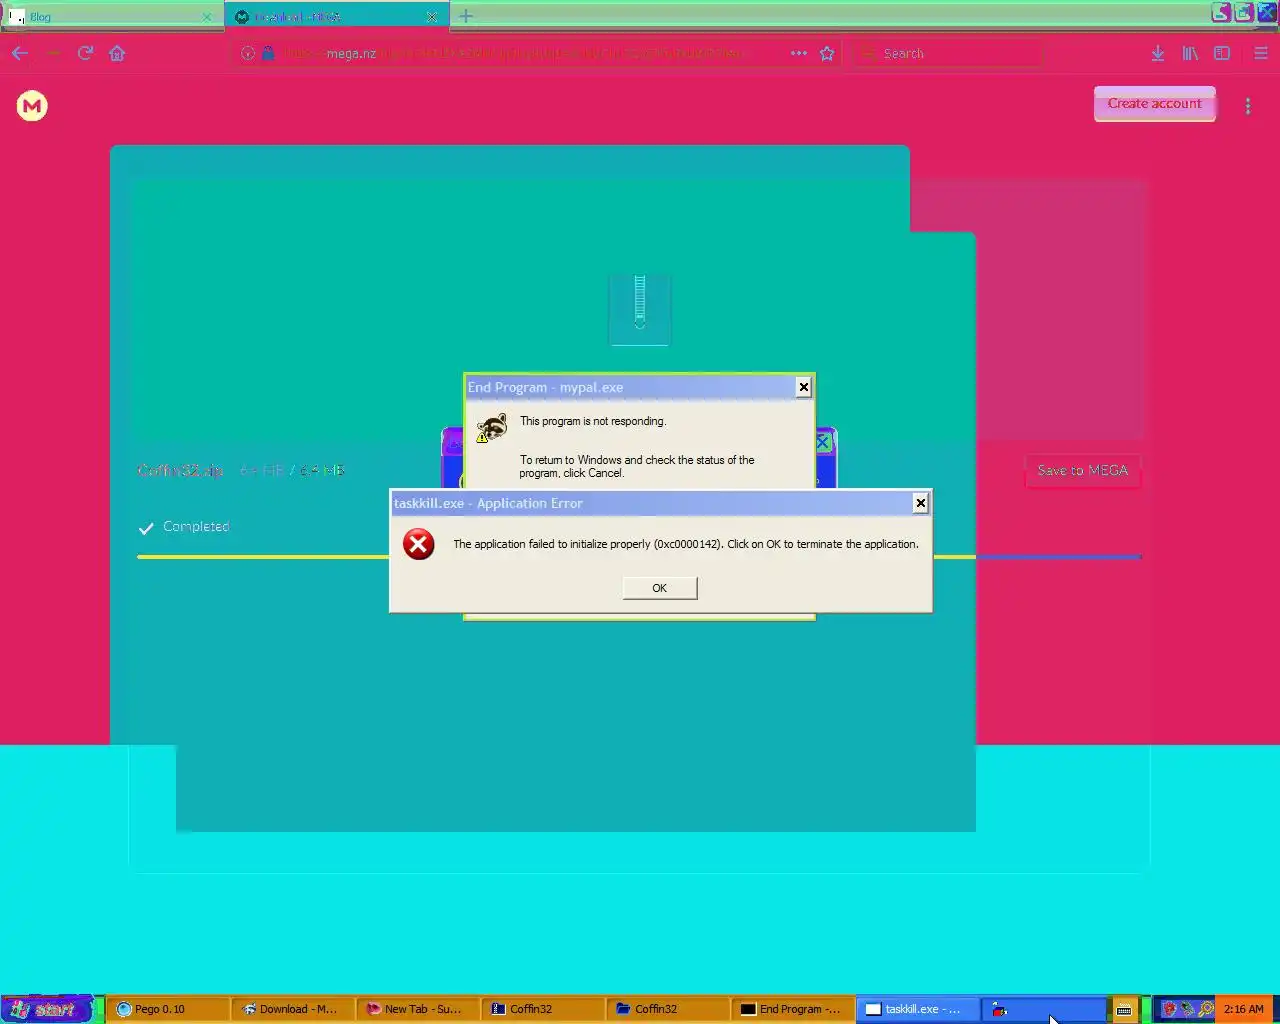This screenshot has width=1280, height=1024.
Task: Close the Download - MEGA tab
Action: (x=432, y=17)
